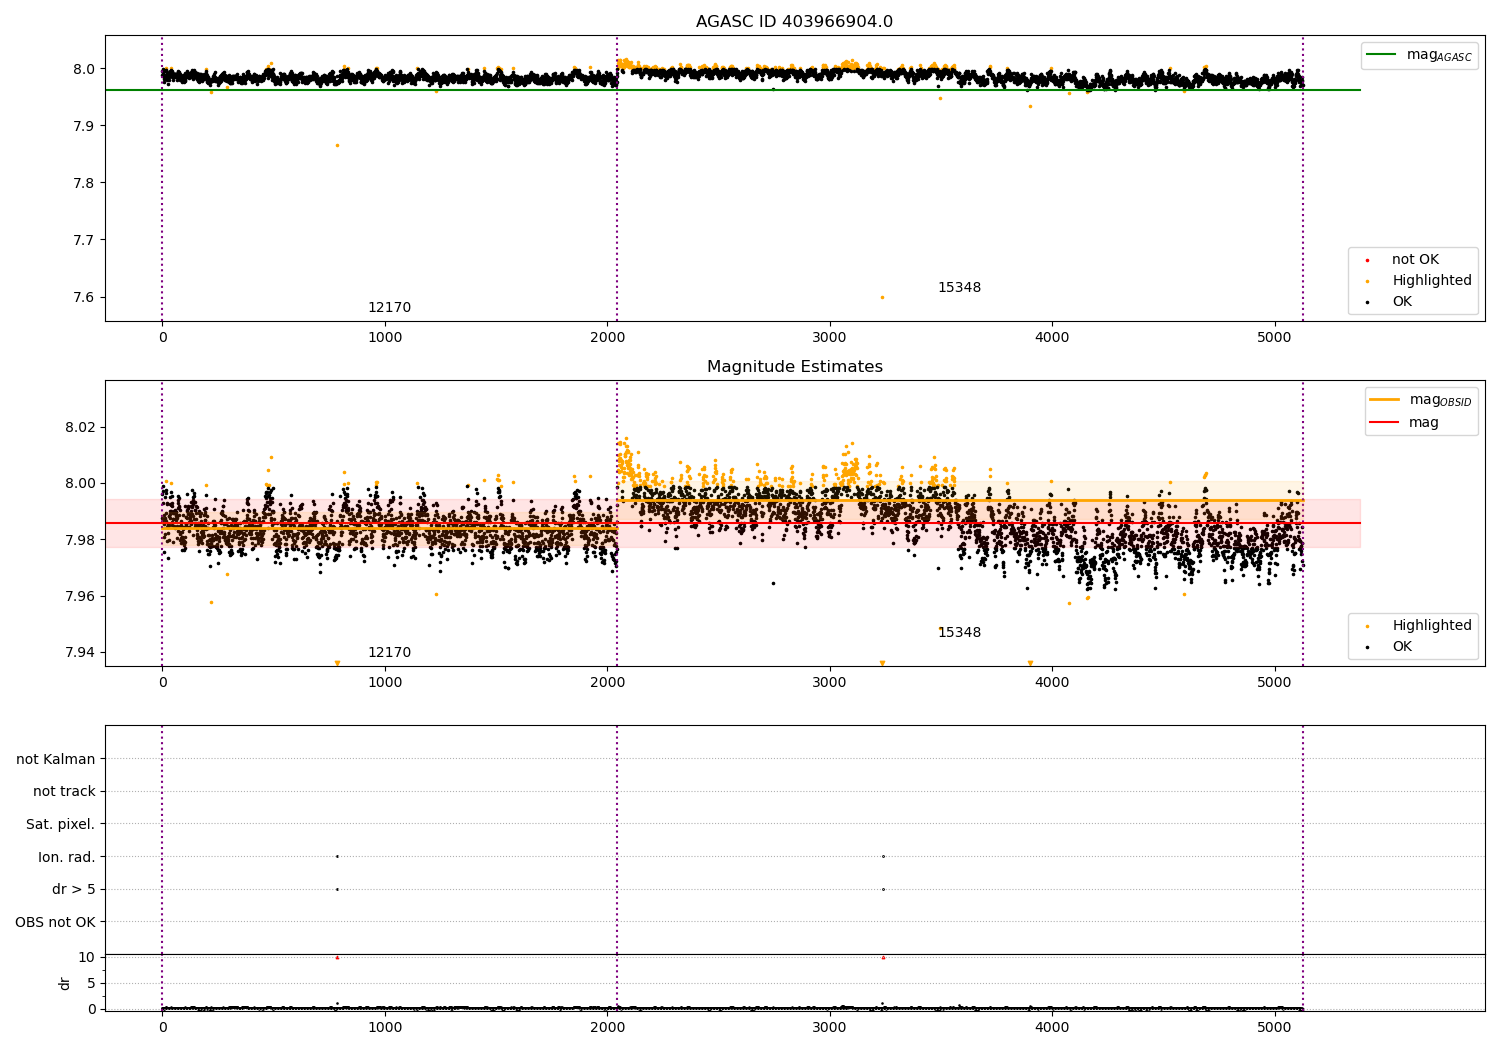
Task: Select the 'dr > 5' row label
Action: point(74,890)
